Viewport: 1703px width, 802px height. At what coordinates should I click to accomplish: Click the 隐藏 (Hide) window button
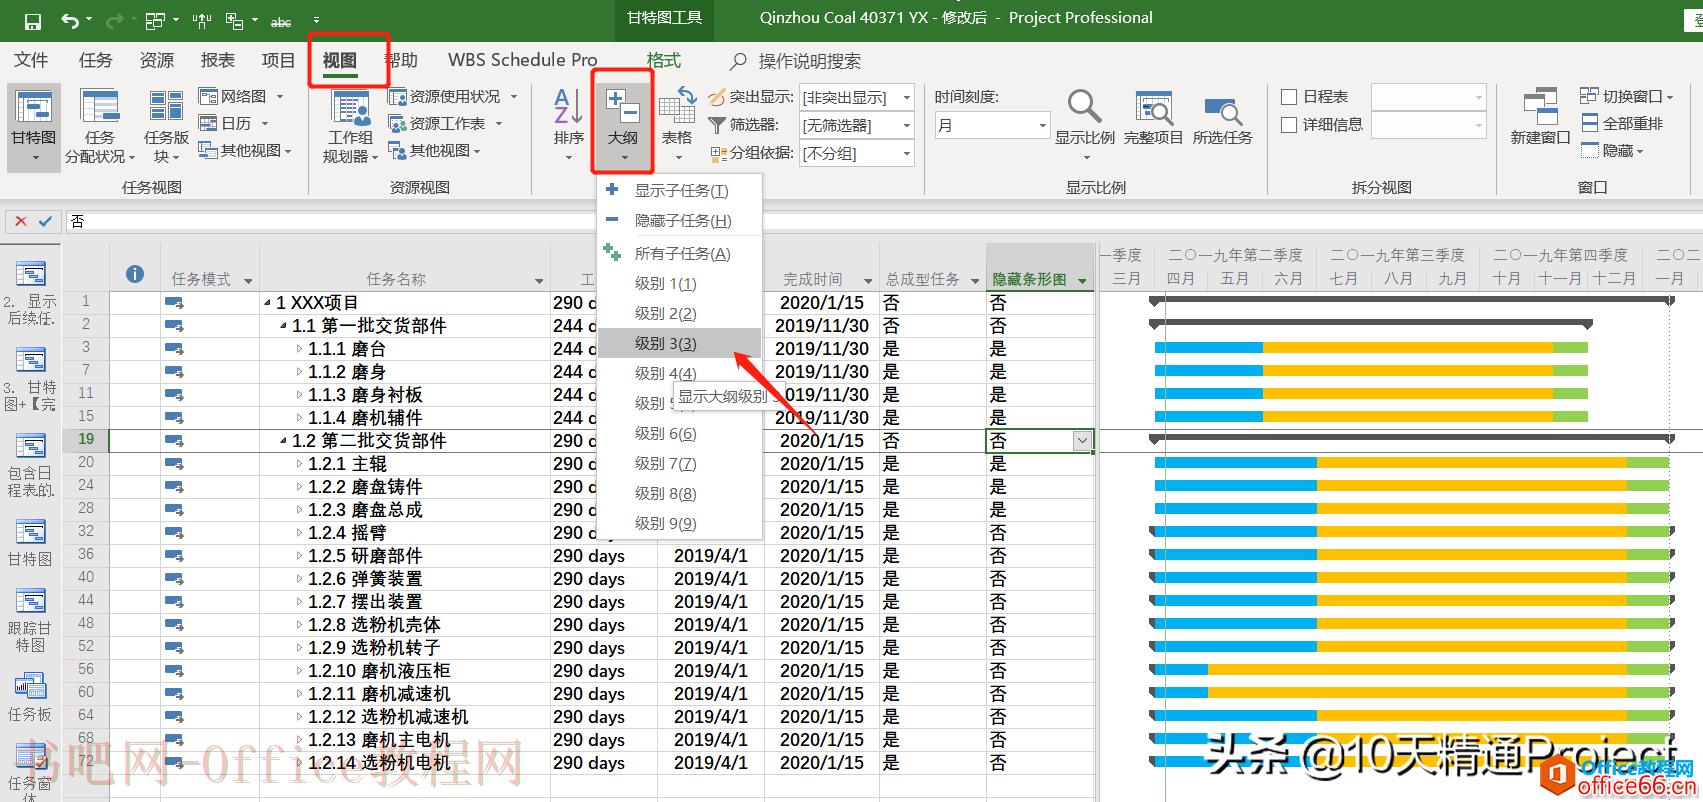[x=1612, y=150]
